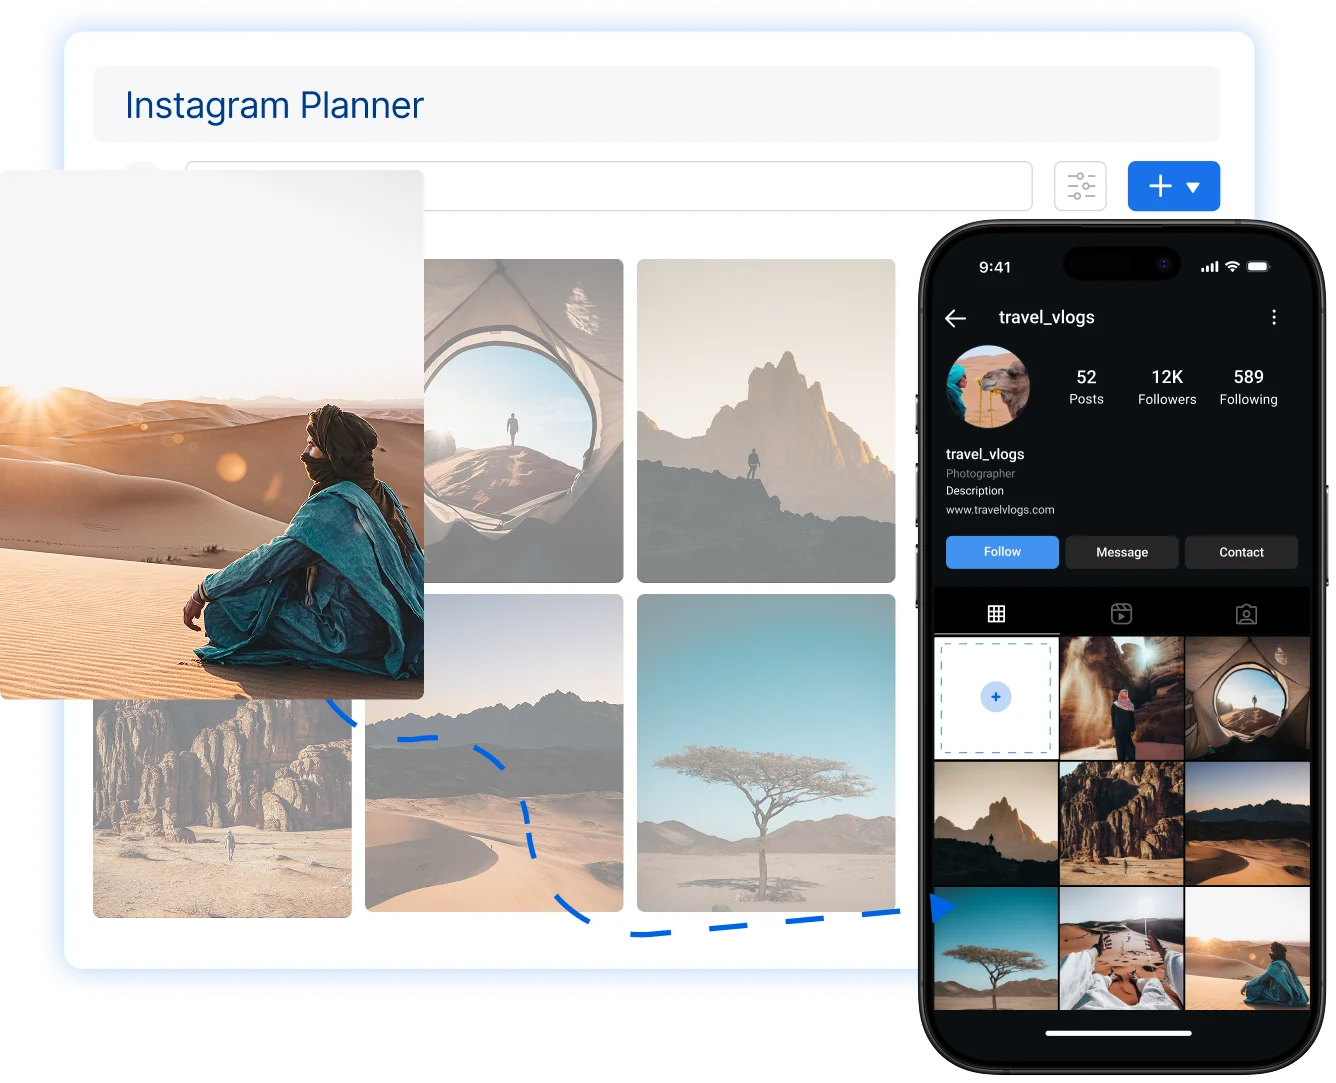Image resolution: width=1336 pixels, height=1083 pixels.
Task: Select the tent photo thumbnail in the profile grid
Action: (x=1246, y=697)
